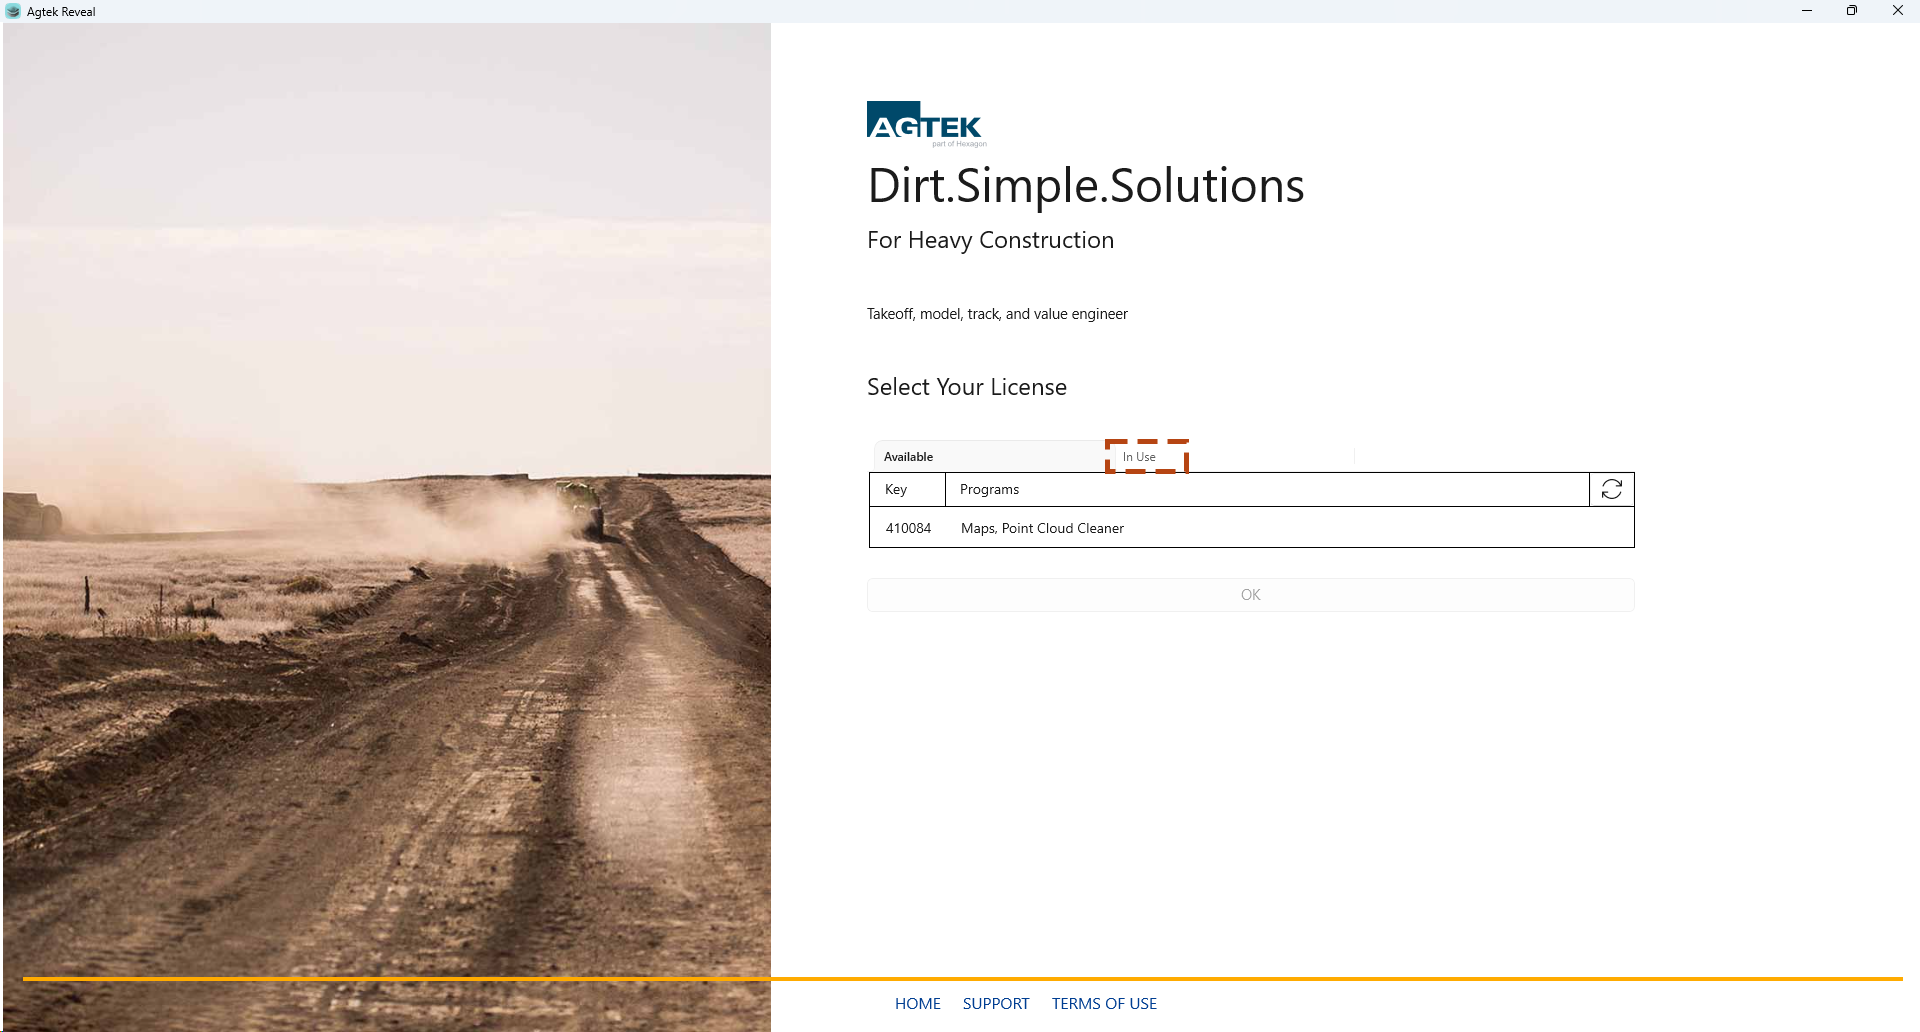
Task: Close the Agtek Reveal window
Action: pyautogui.click(x=1897, y=11)
